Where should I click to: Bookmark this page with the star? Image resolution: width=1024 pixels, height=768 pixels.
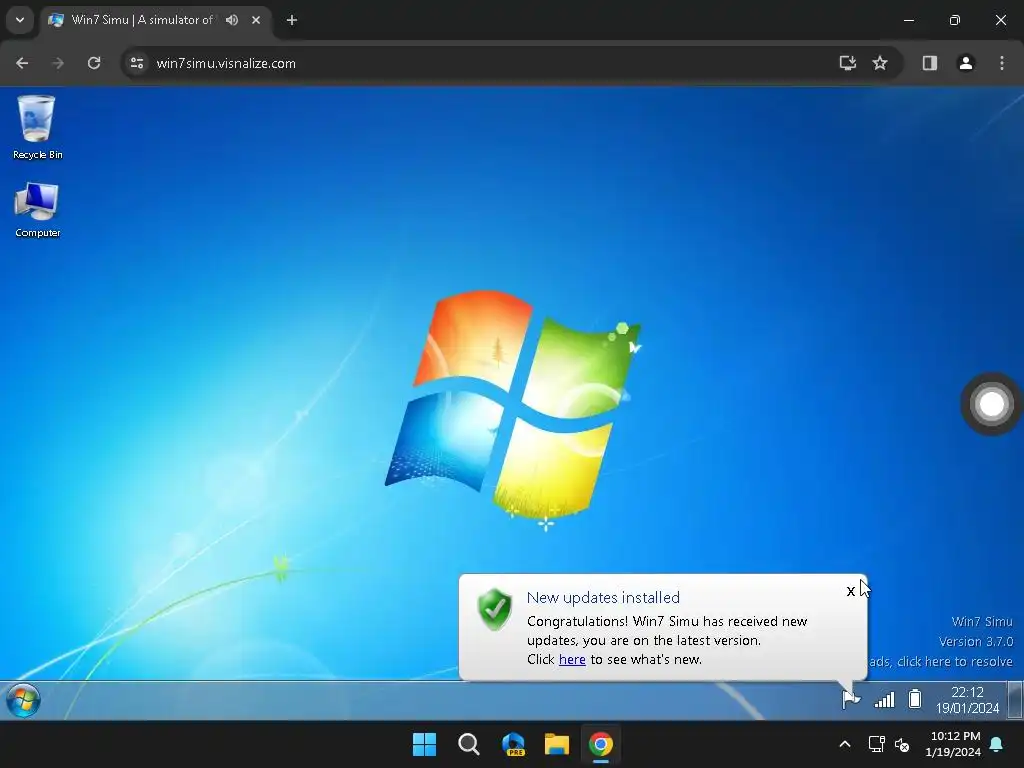tap(880, 63)
